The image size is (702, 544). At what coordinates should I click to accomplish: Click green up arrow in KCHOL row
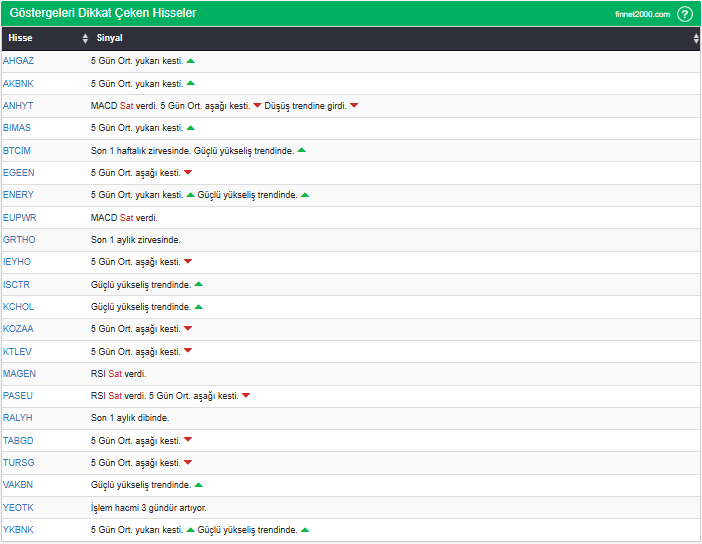(x=199, y=307)
